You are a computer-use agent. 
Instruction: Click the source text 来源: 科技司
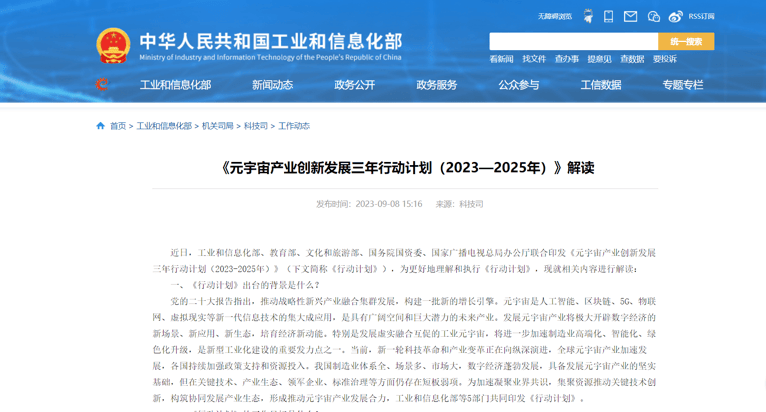(x=459, y=204)
